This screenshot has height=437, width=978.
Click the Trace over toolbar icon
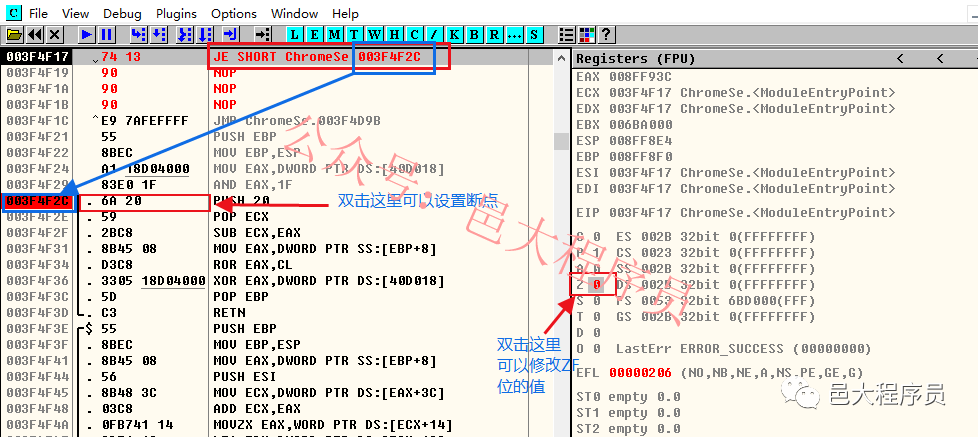[205, 34]
